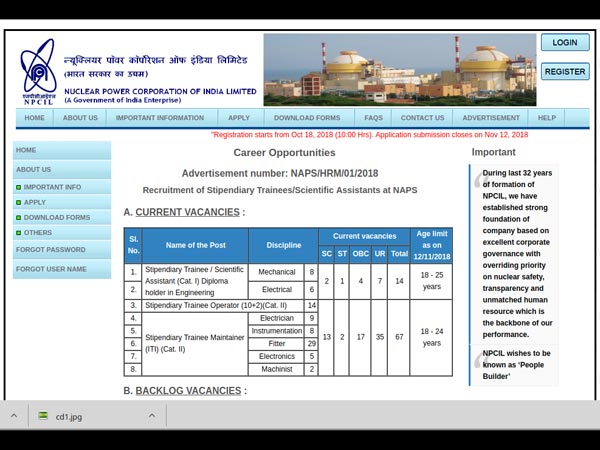Click green bullet beside Apply in sidebar

coord(18,202)
